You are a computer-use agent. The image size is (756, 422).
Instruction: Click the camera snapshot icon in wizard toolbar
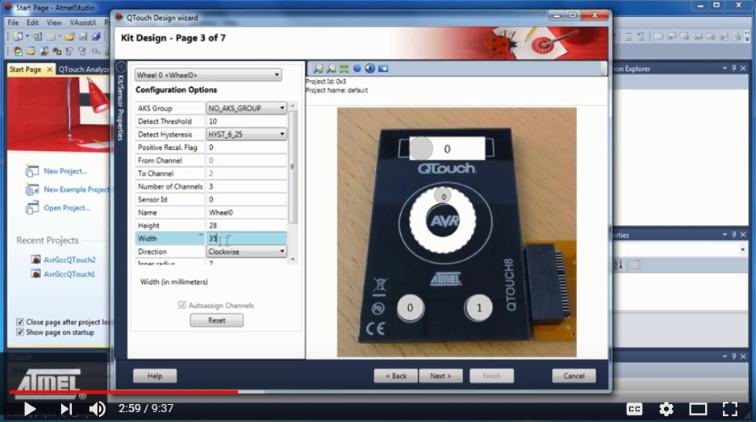coord(383,69)
